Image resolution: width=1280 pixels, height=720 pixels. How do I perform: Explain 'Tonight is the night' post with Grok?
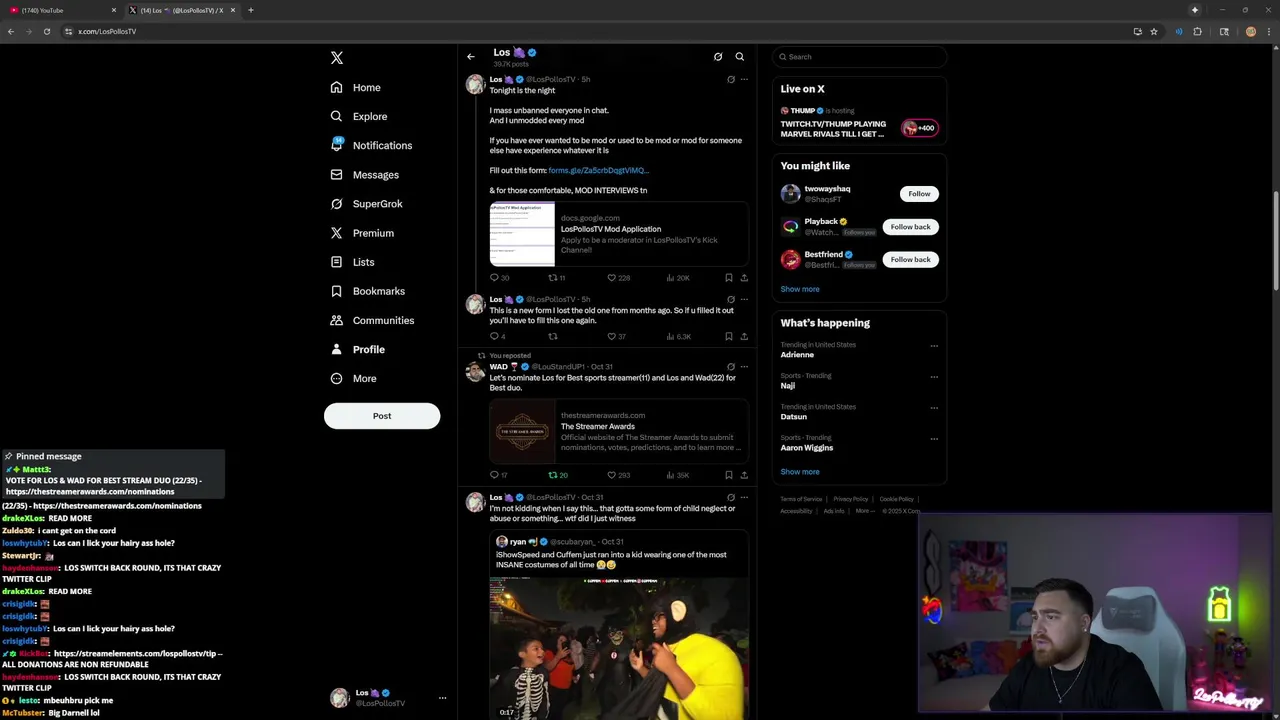tap(731, 79)
